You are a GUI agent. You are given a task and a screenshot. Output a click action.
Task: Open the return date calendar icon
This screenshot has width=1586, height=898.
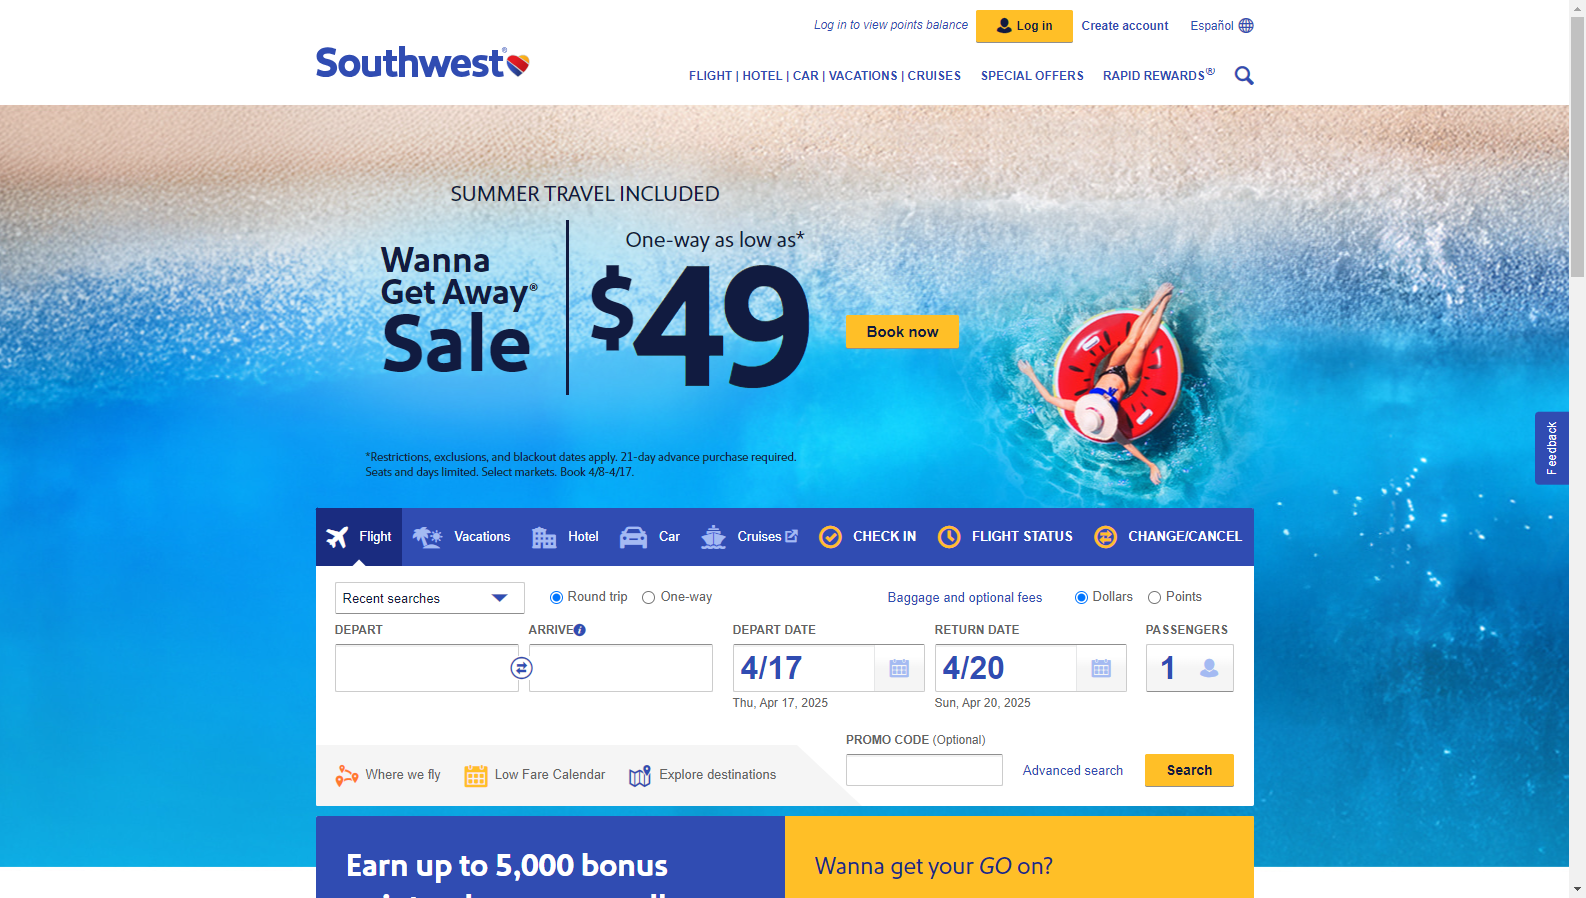click(x=1101, y=668)
